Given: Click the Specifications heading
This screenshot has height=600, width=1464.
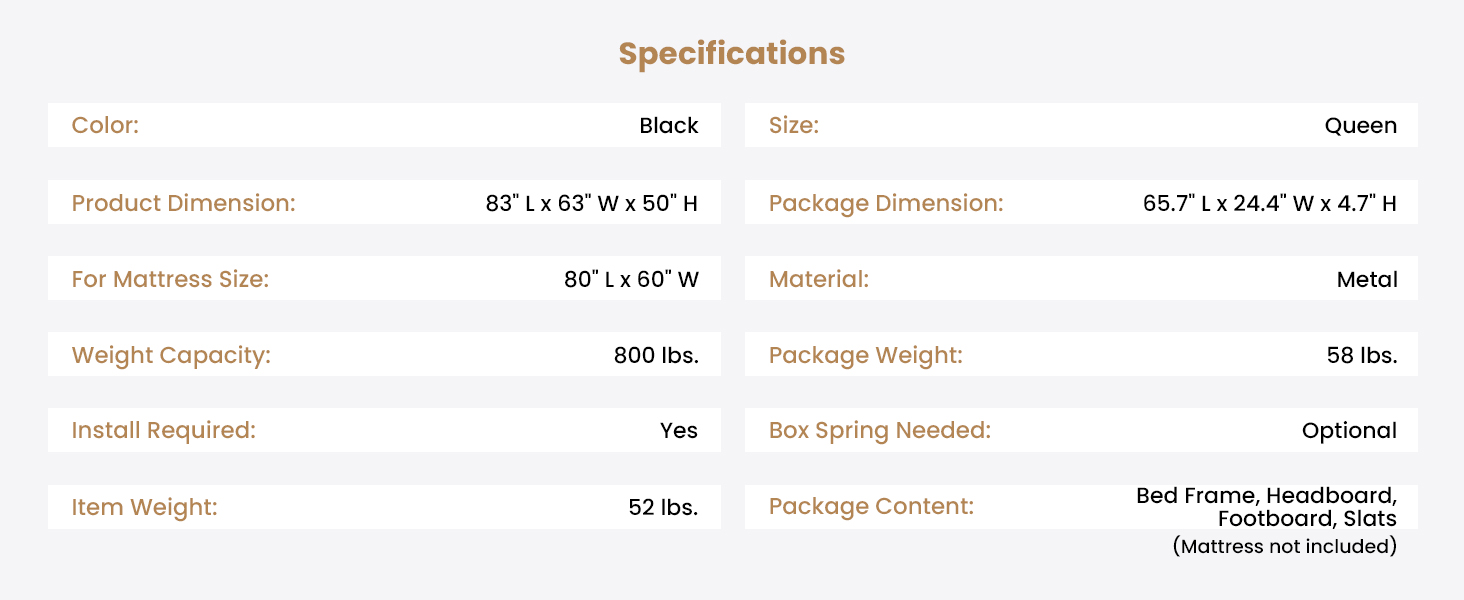Looking at the screenshot, I should [x=731, y=53].
